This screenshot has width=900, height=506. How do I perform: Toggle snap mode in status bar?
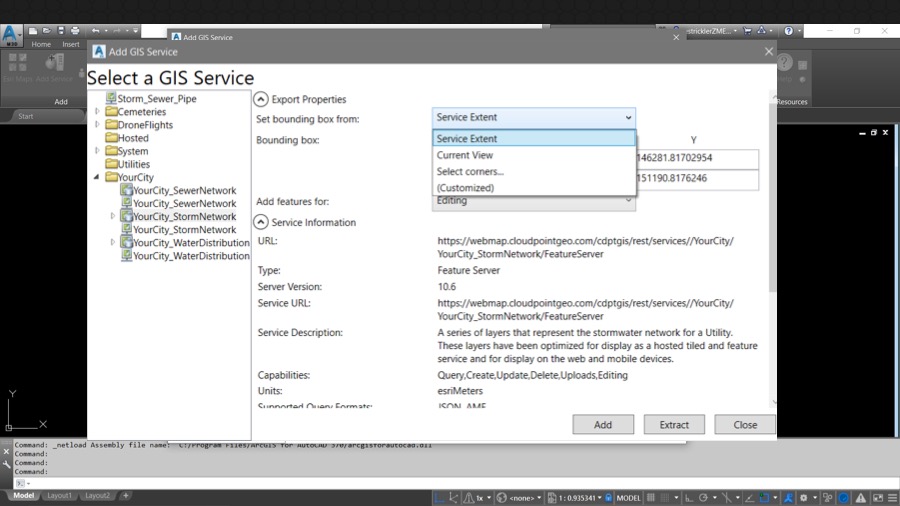pos(665,498)
